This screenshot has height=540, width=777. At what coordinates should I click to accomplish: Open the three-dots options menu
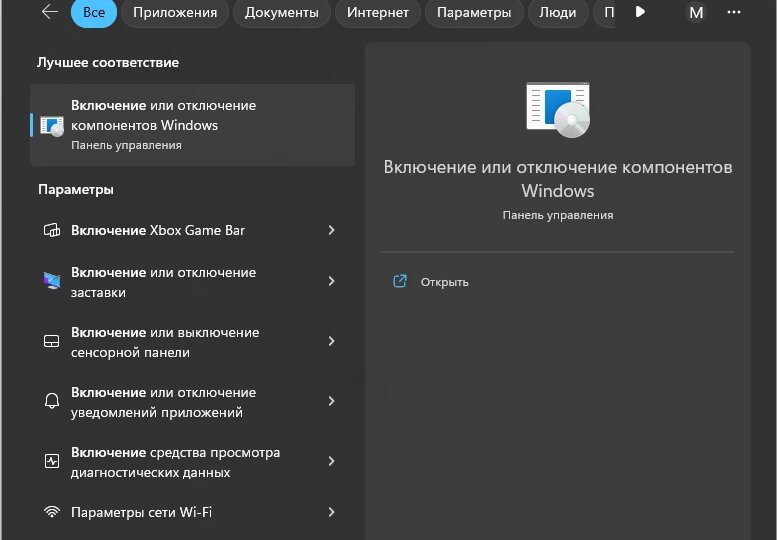(734, 12)
